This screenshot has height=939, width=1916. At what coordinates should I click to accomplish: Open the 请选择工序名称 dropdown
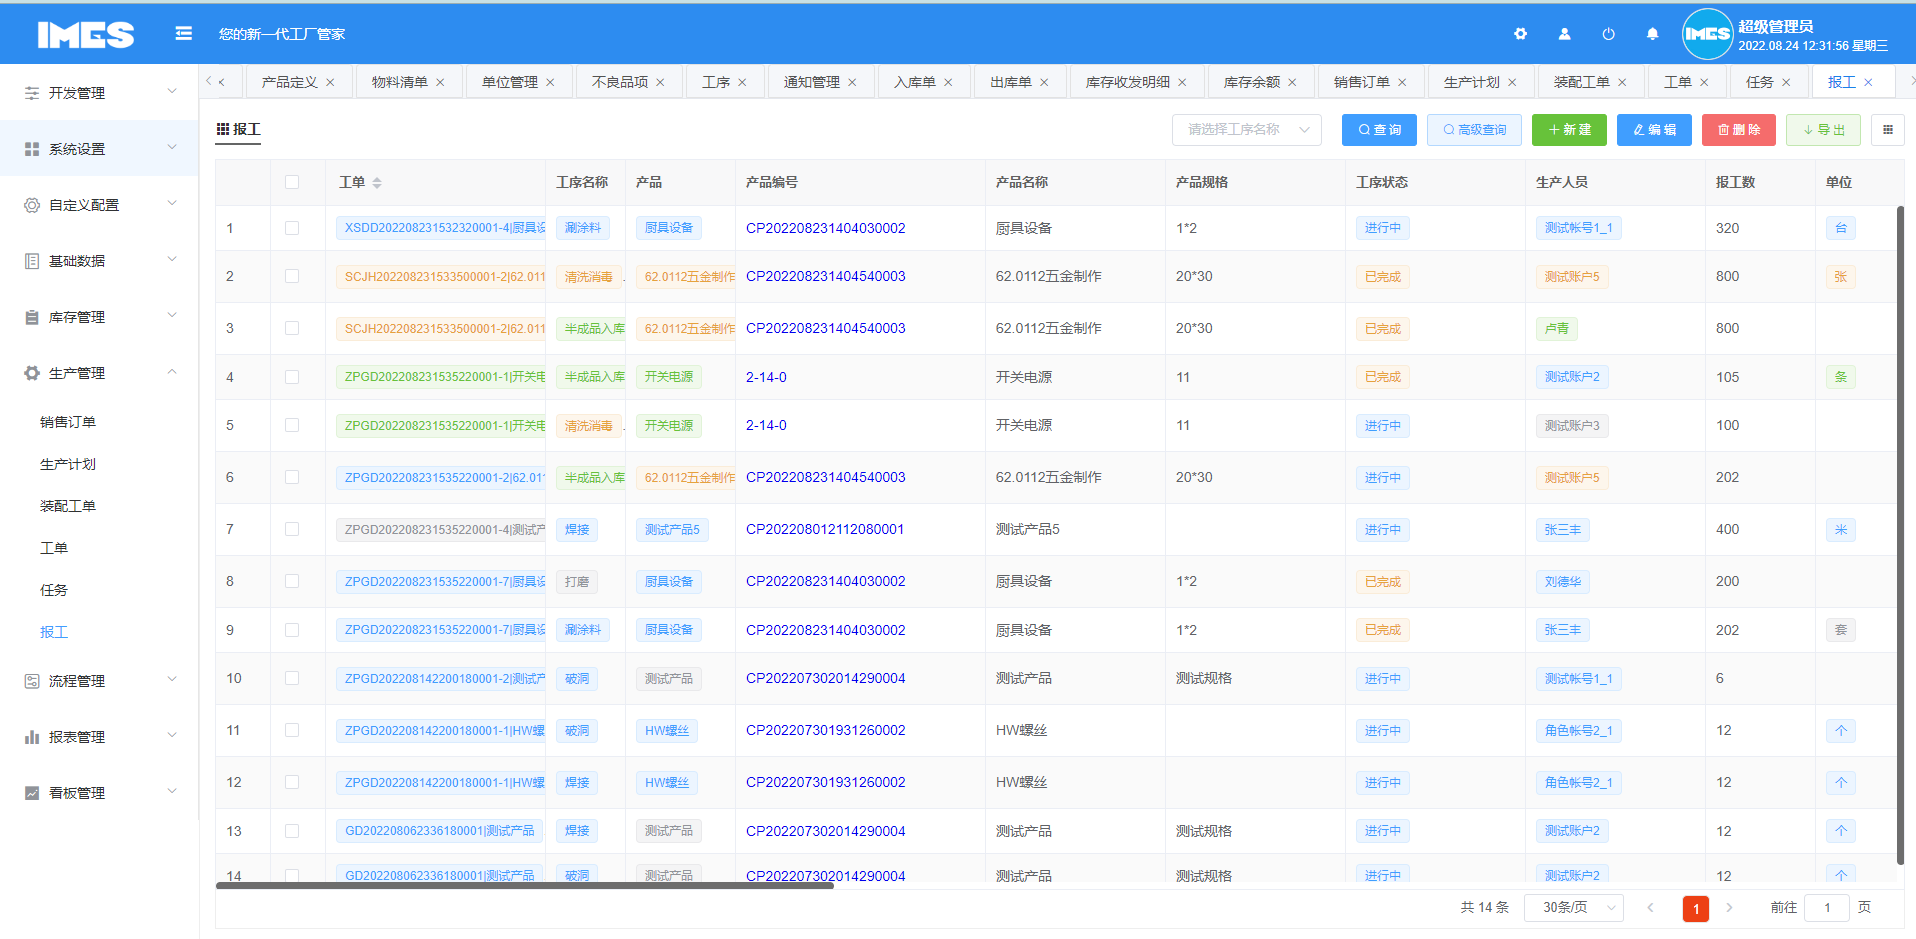pyautogui.click(x=1247, y=130)
